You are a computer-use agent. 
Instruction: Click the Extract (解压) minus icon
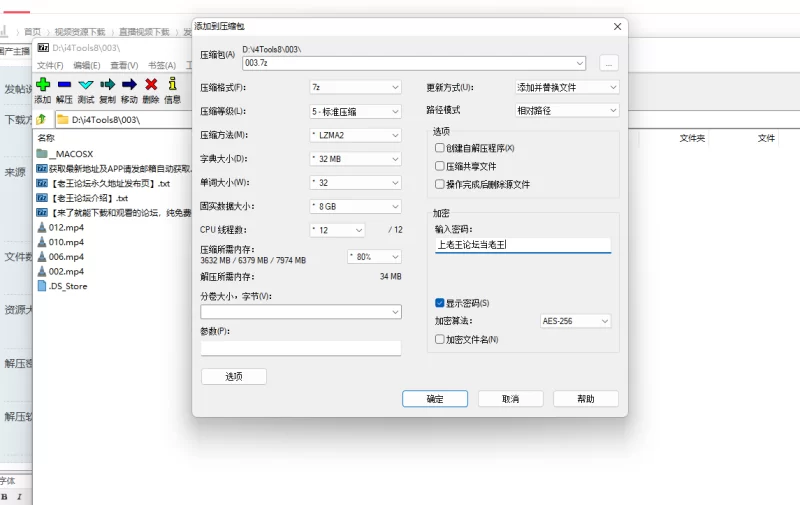click(64, 84)
